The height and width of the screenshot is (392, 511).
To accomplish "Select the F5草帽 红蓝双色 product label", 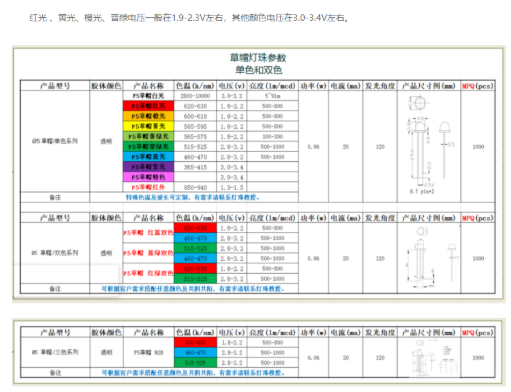I will tap(148, 233).
